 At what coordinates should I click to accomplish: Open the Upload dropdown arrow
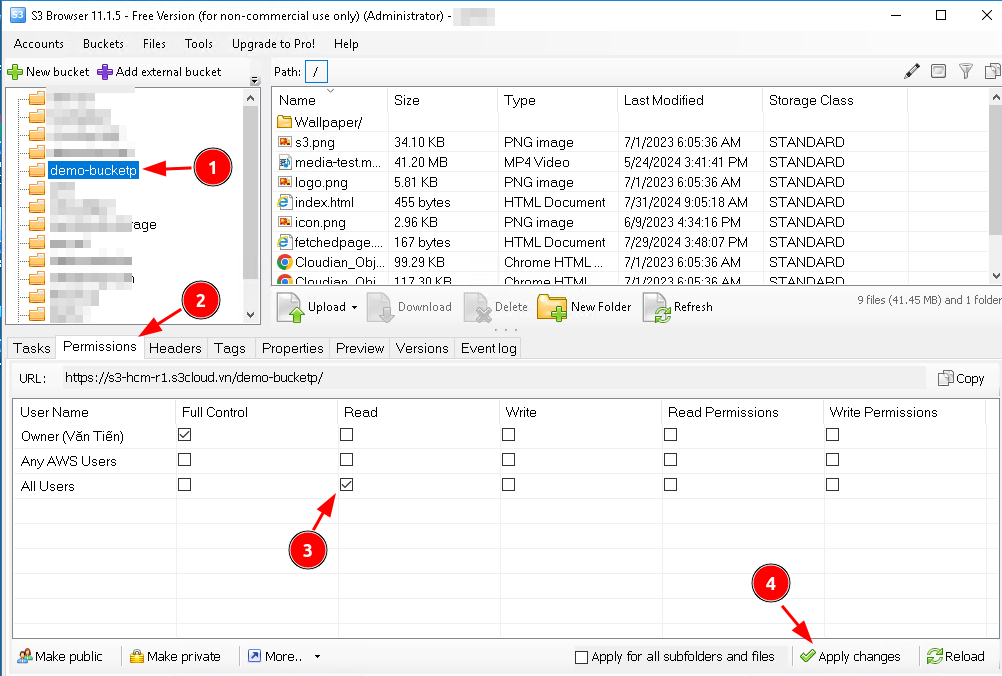tap(354, 308)
